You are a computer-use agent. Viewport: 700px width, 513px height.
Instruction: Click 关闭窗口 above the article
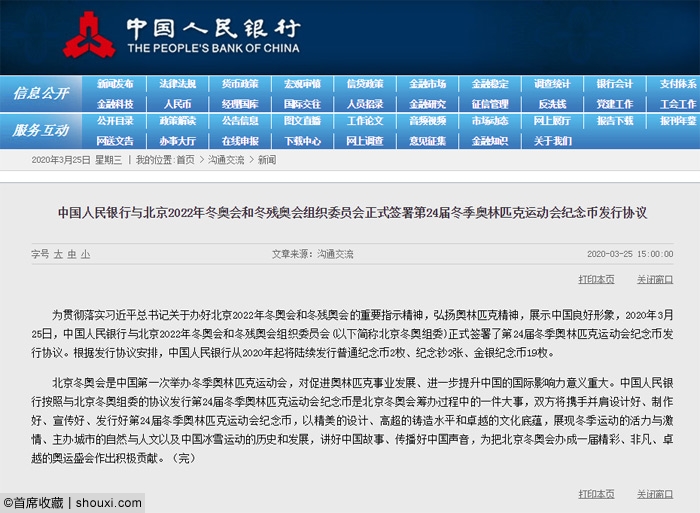click(x=655, y=279)
